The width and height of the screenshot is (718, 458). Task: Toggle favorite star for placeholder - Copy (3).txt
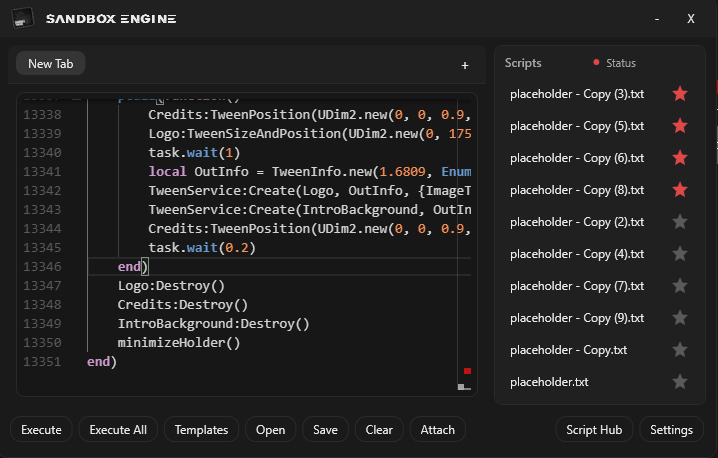point(680,94)
